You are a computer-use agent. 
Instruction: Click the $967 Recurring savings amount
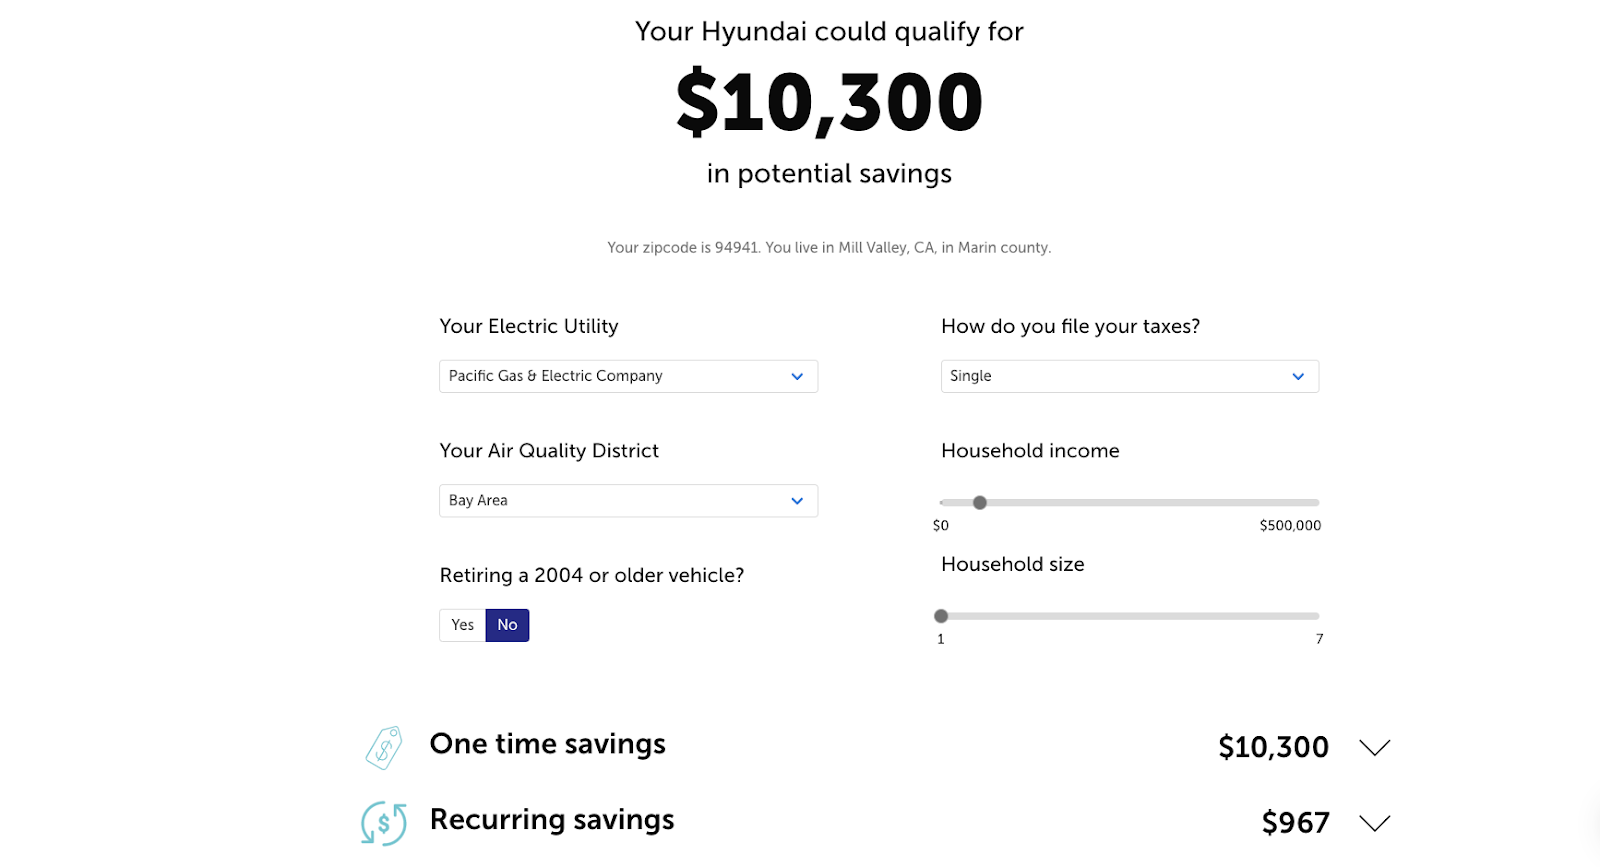pyautogui.click(x=1295, y=823)
